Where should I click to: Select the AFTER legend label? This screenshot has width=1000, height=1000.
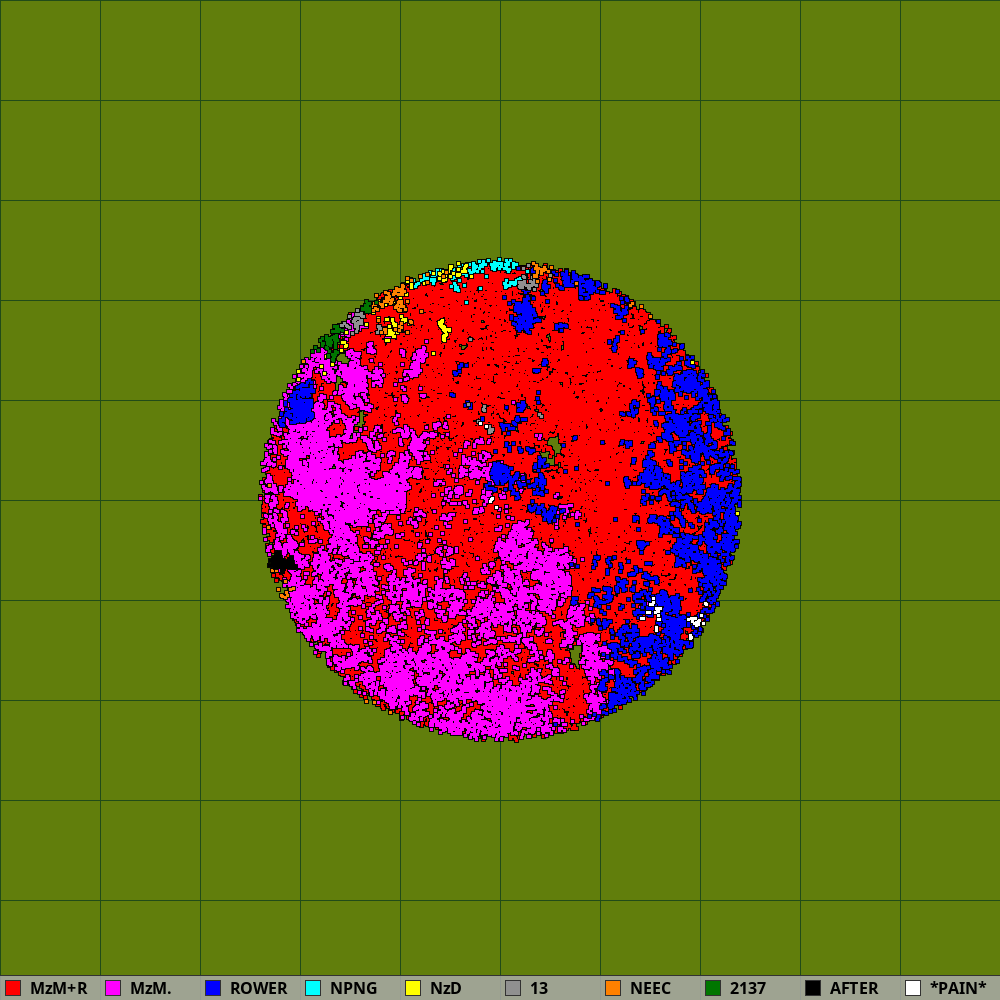(x=854, y=988)
